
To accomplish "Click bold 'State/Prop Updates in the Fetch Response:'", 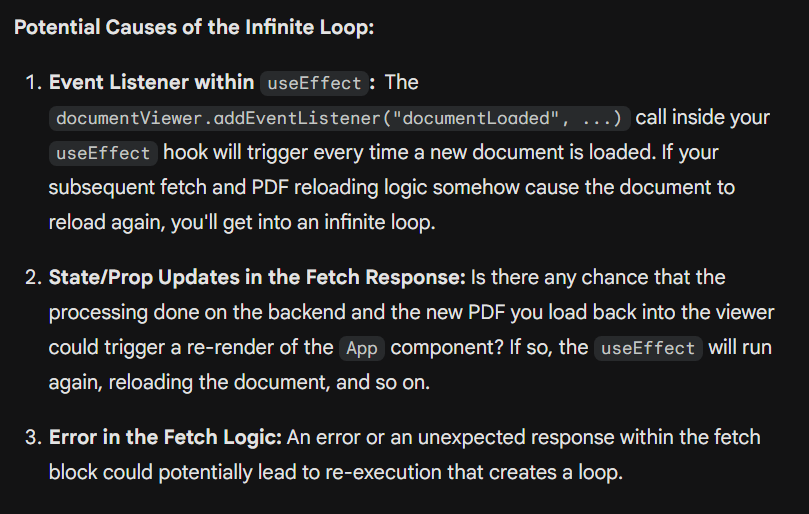I will (x=257, y=278).
